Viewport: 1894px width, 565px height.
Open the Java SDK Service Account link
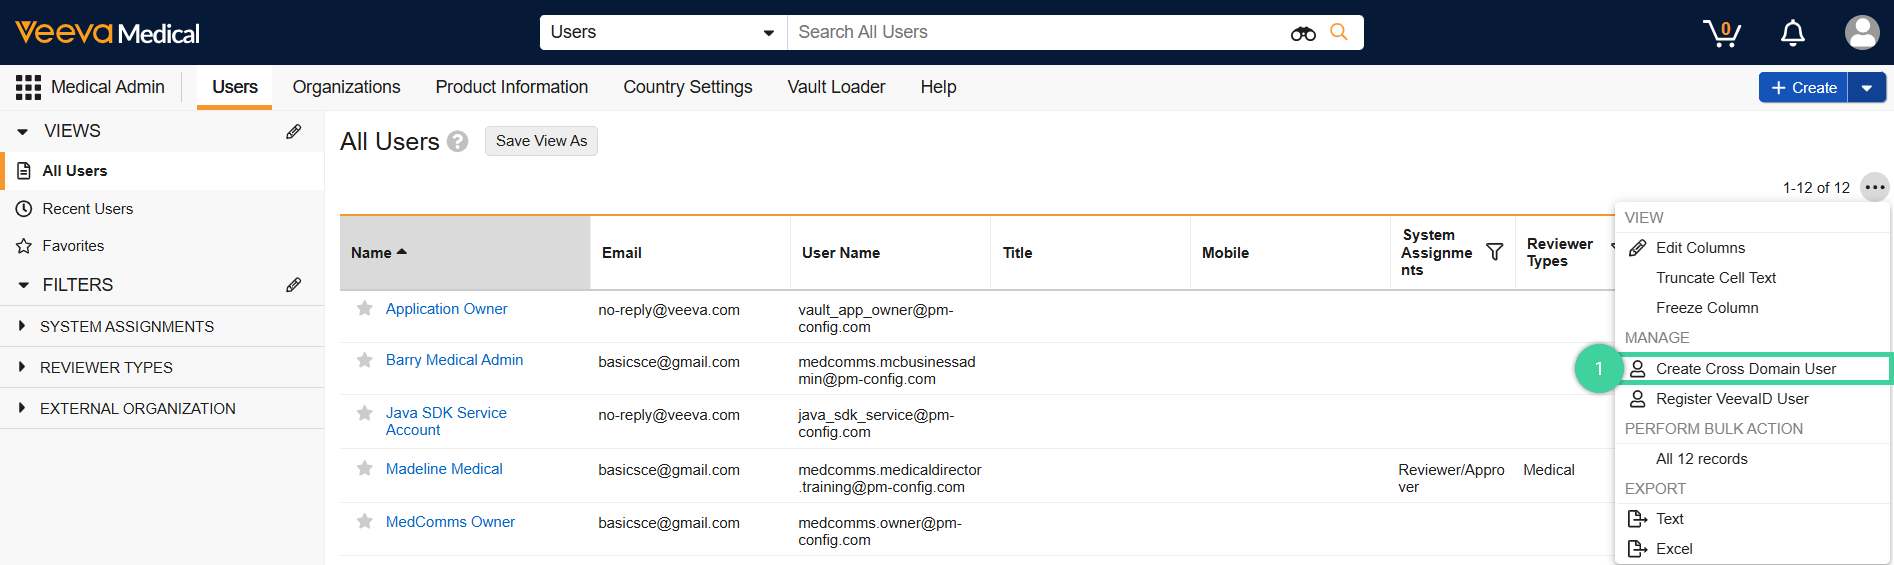[x=446, y=421]
